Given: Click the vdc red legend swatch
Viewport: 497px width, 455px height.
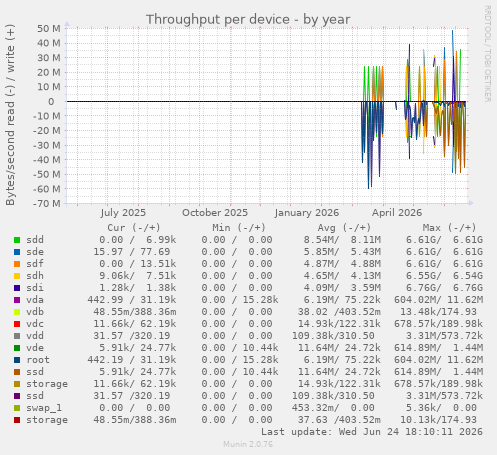Looking at the screenshot, I should pos(17,324).
